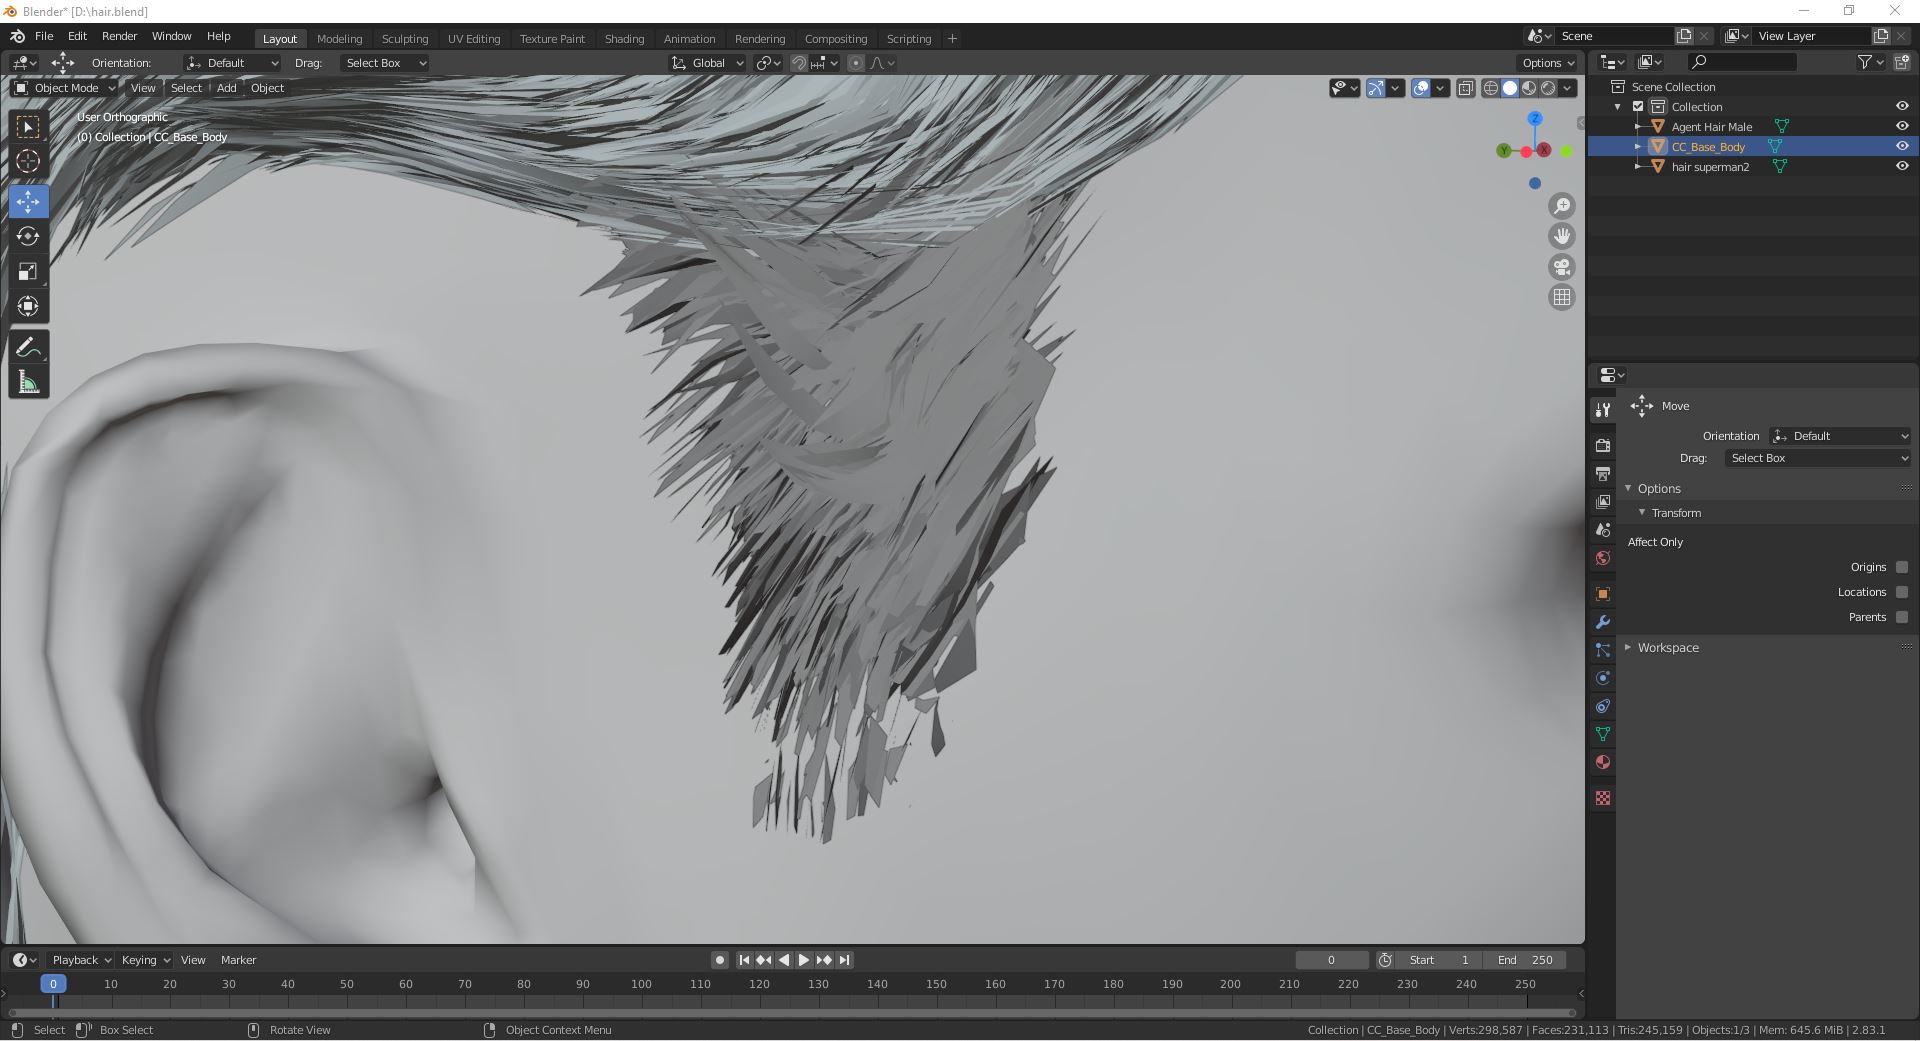
Task: Open the Object Mode dropdown
Action: click(65, 88)
